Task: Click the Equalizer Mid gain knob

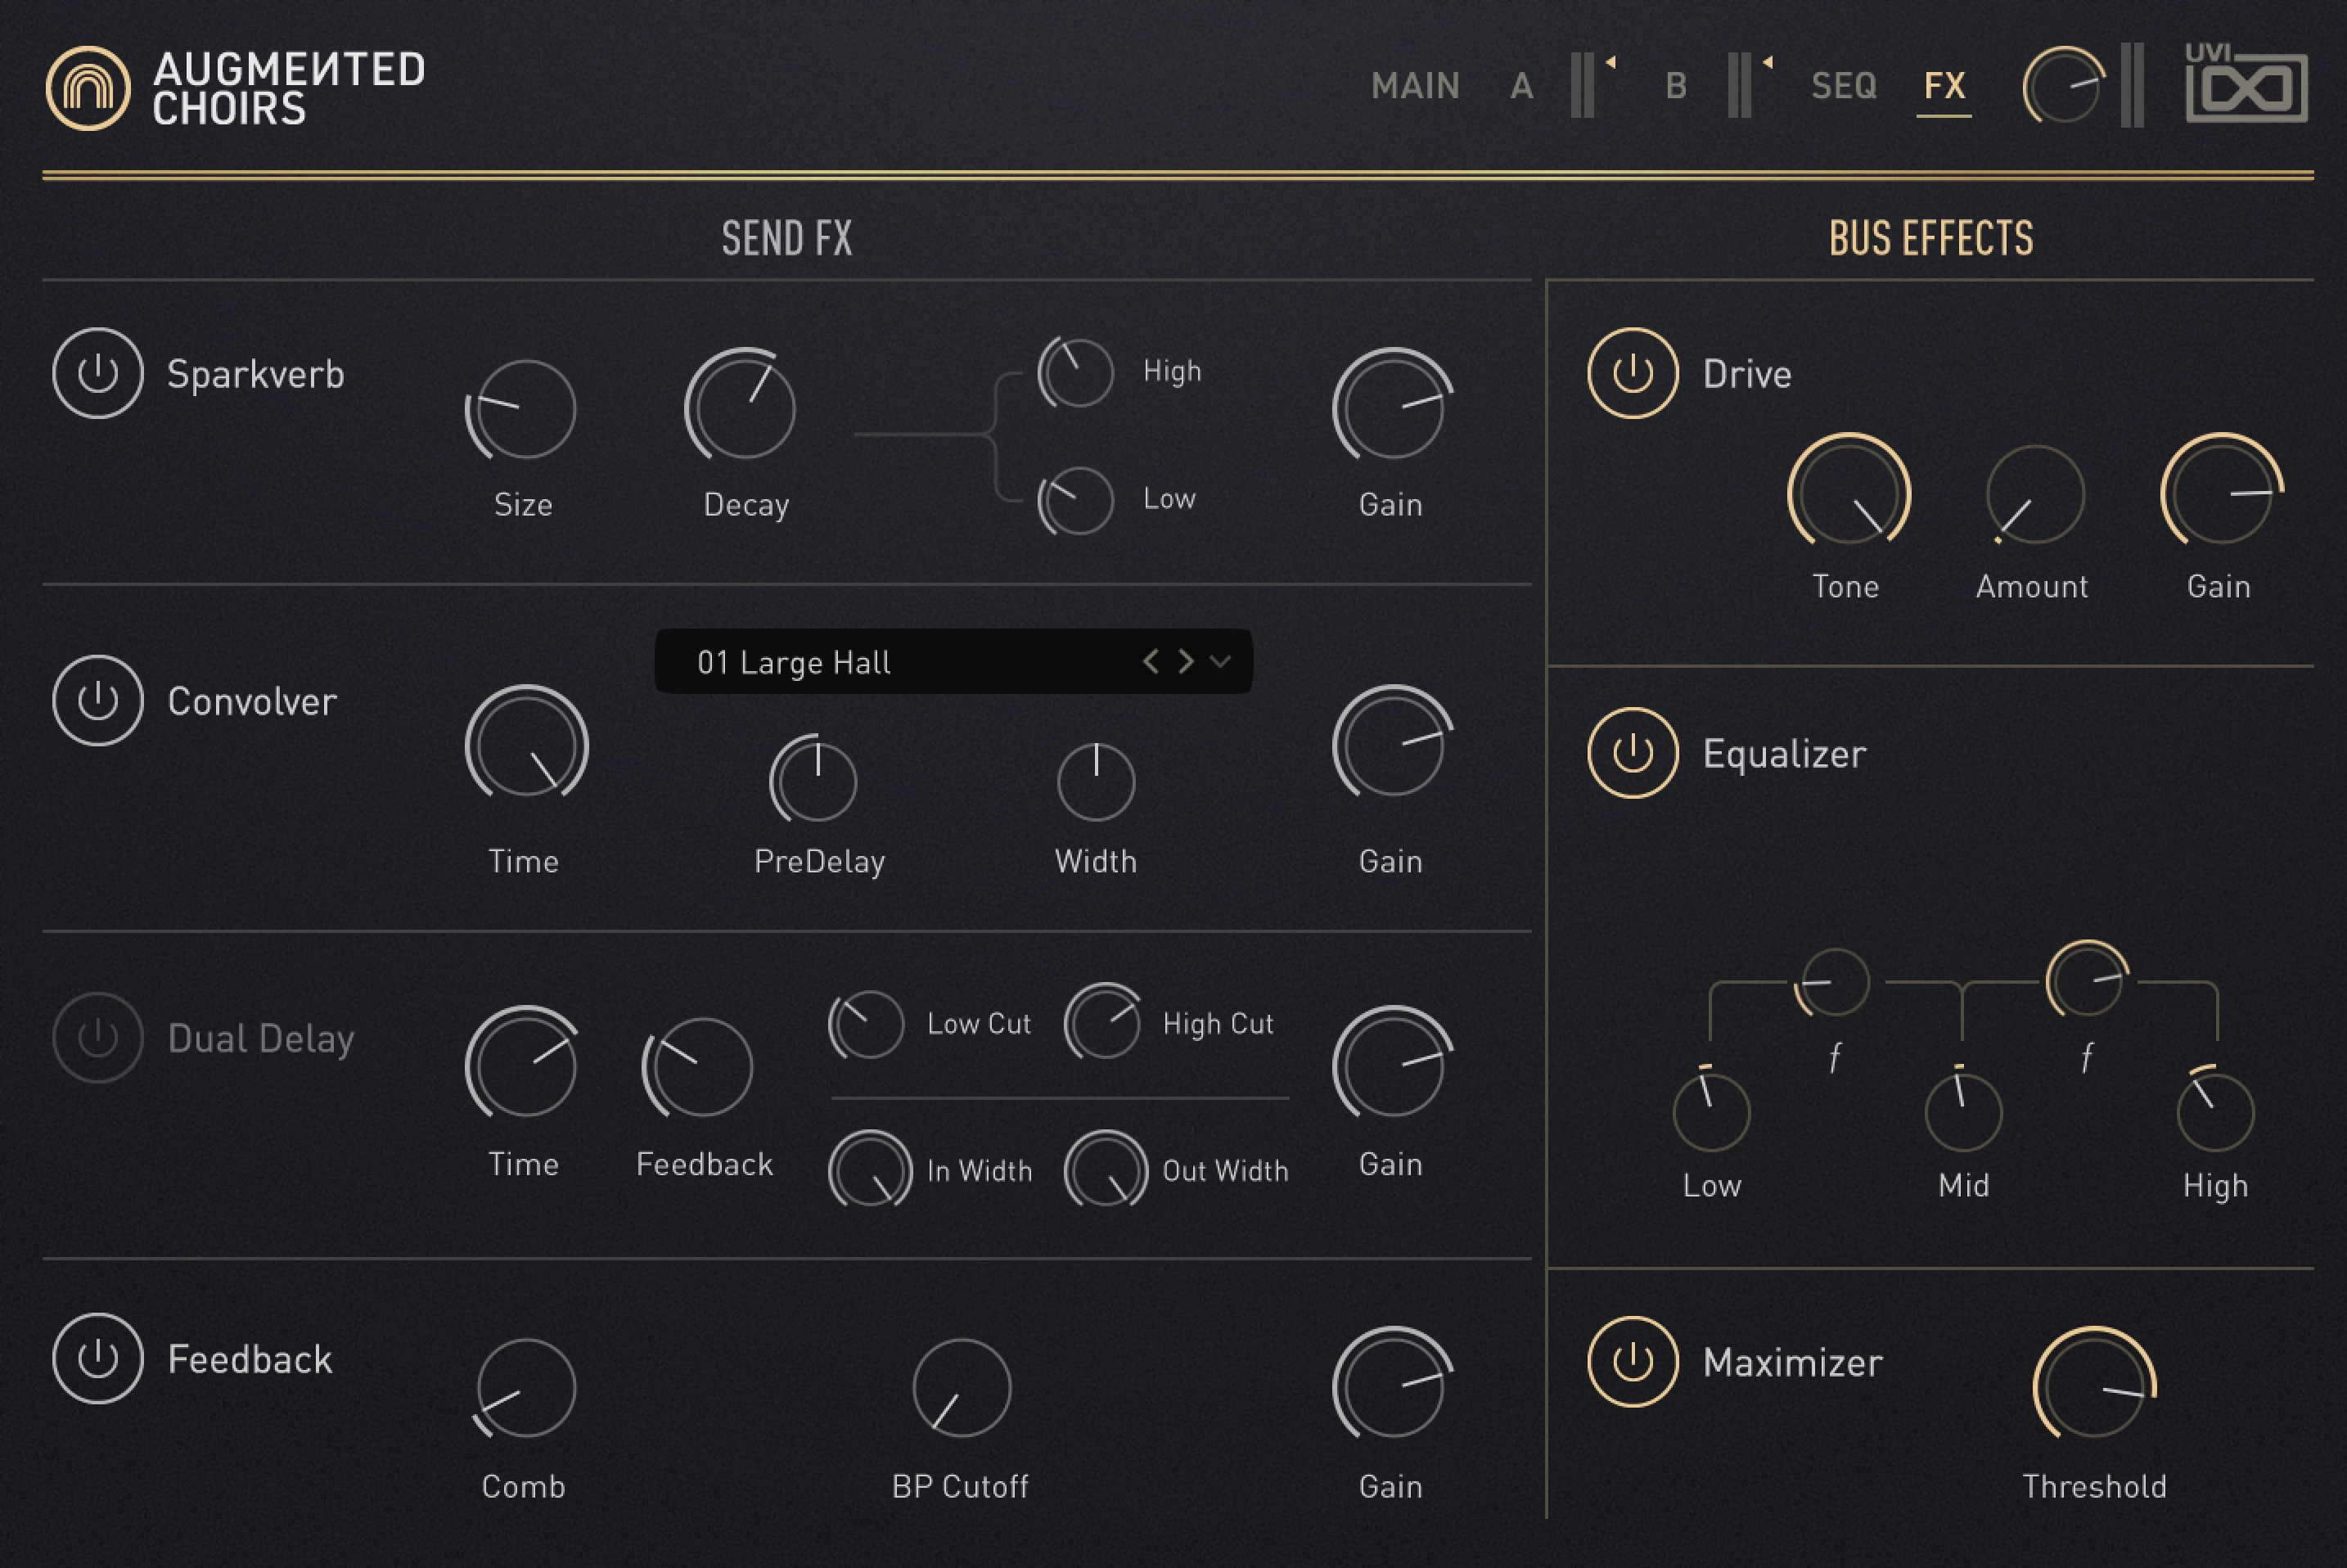Action: (1963, 1110)
